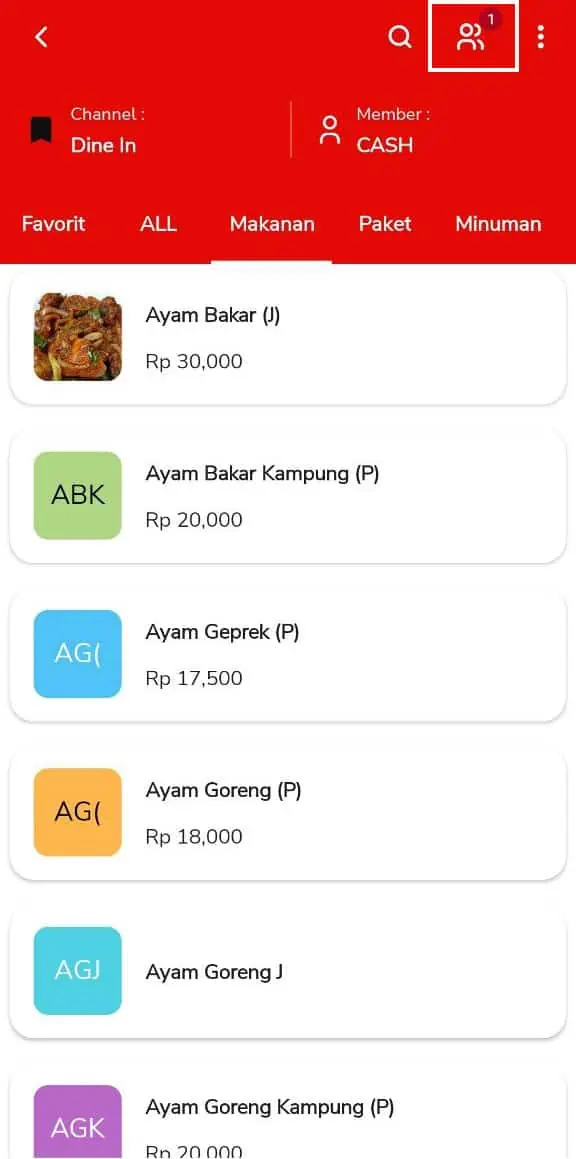Screen dimensions: 576x1159
Task: Change the CASH member selection
Action: click(384, 145)
